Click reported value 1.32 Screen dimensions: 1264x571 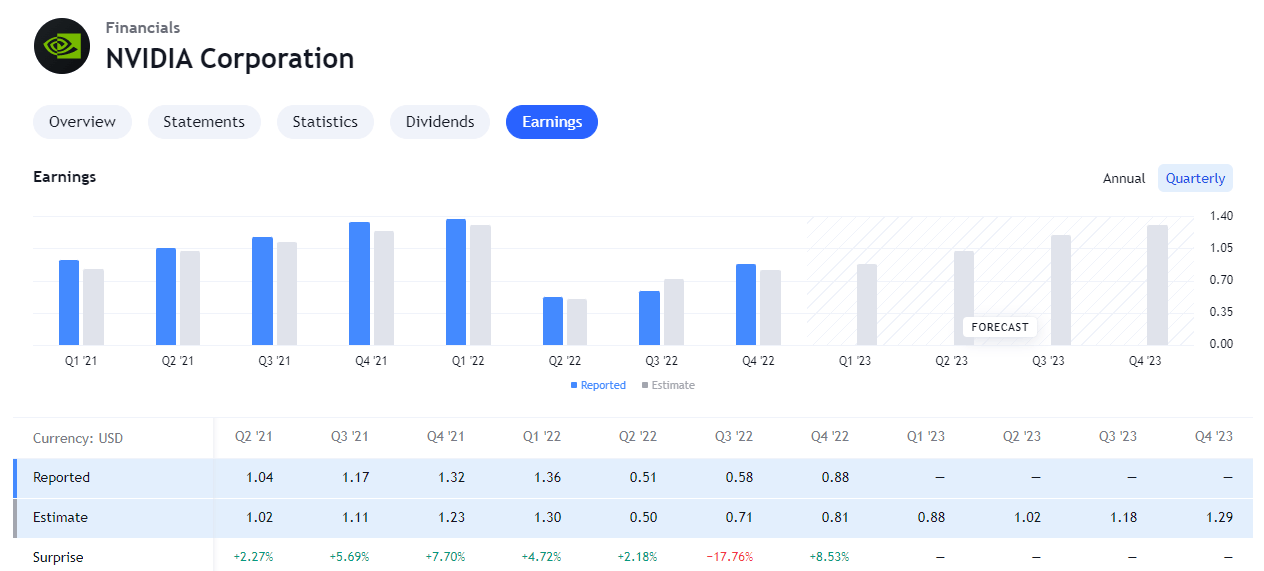(x=451, y=477)
